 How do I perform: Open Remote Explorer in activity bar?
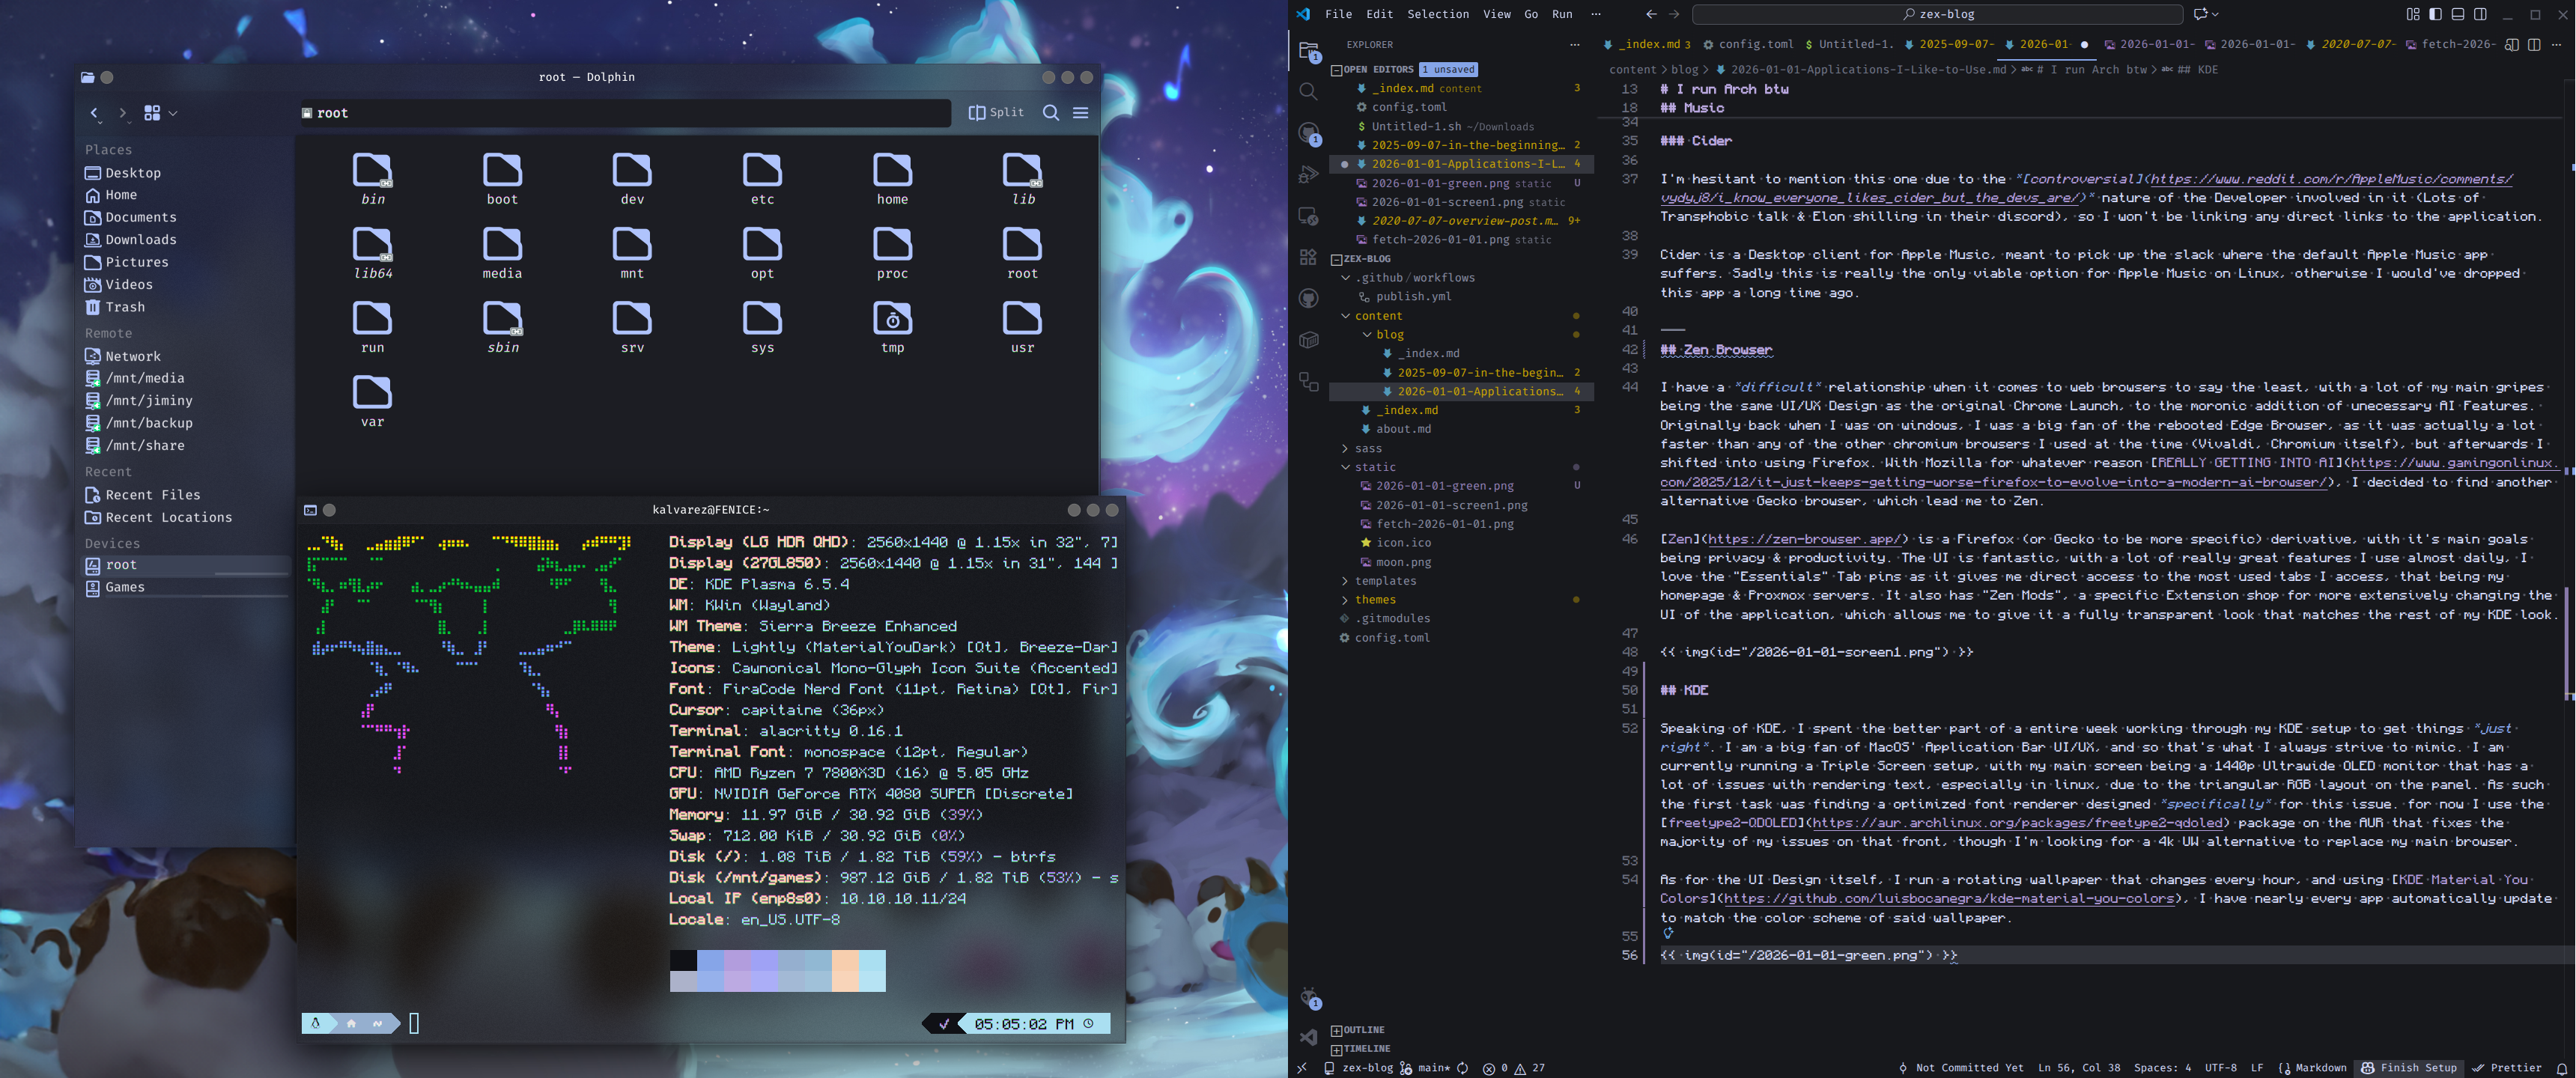1308,216
